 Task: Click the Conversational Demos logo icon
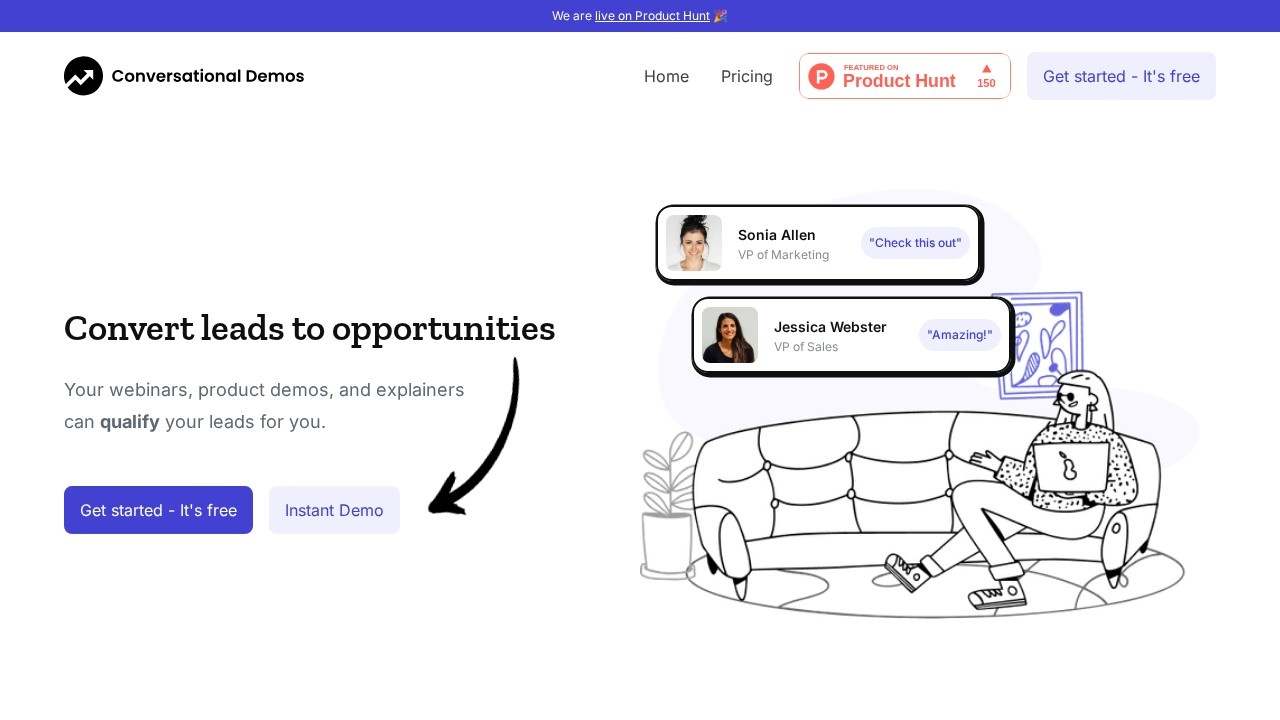(x=84, y=76)
